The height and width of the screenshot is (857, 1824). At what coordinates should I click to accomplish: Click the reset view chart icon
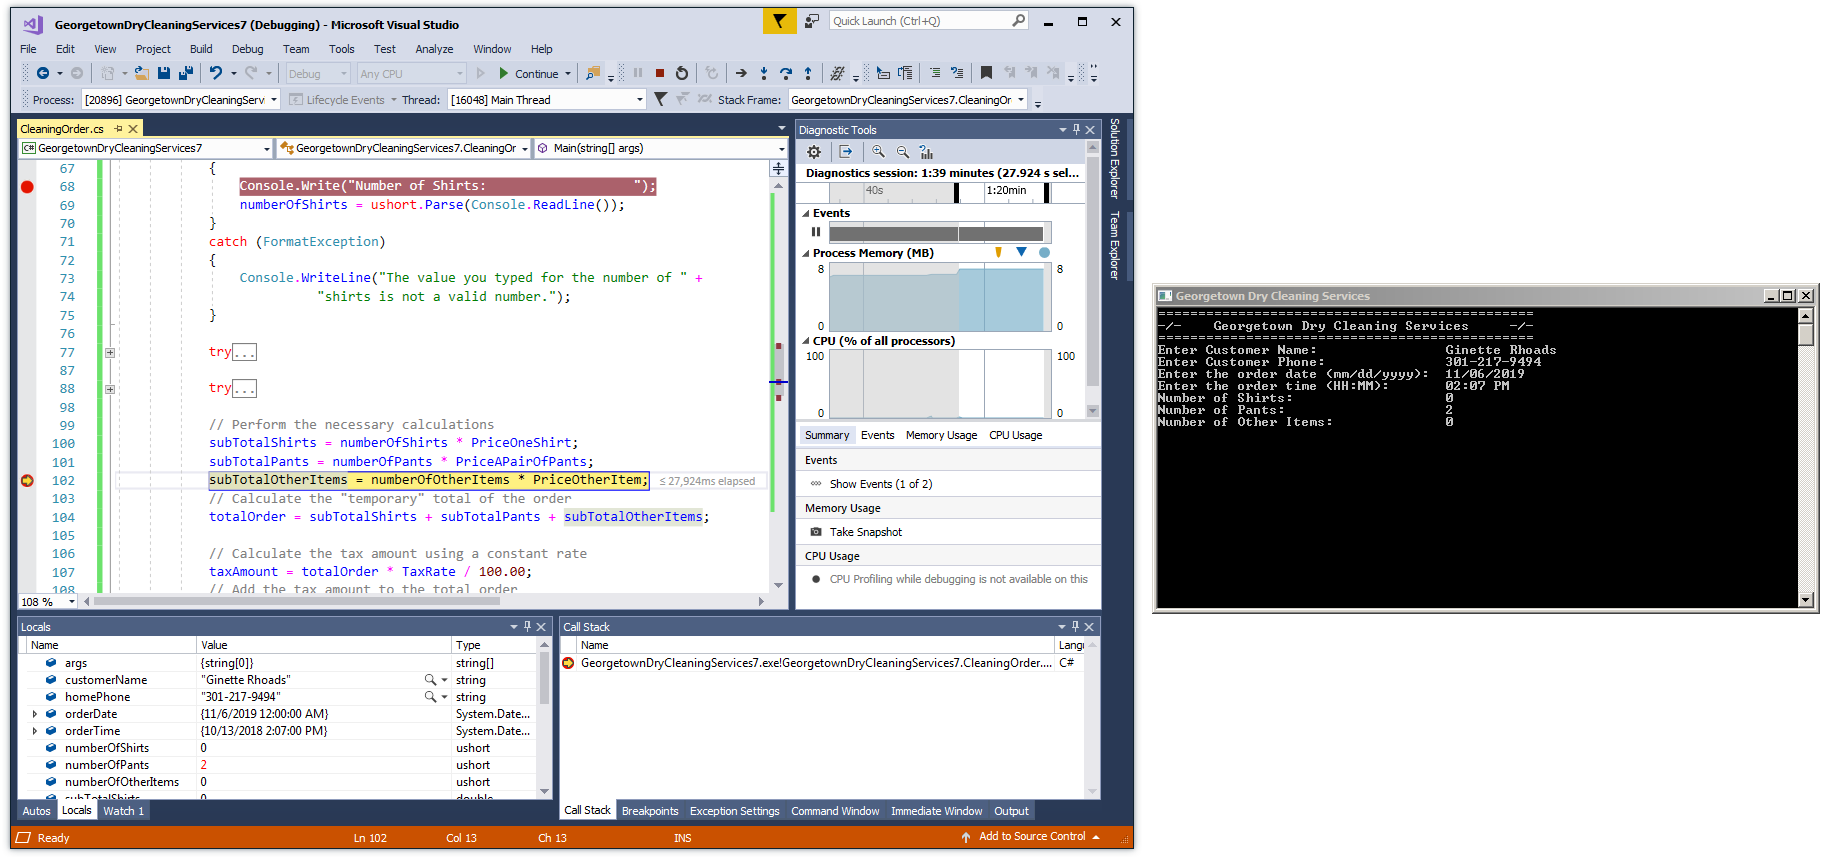(927, 152)
